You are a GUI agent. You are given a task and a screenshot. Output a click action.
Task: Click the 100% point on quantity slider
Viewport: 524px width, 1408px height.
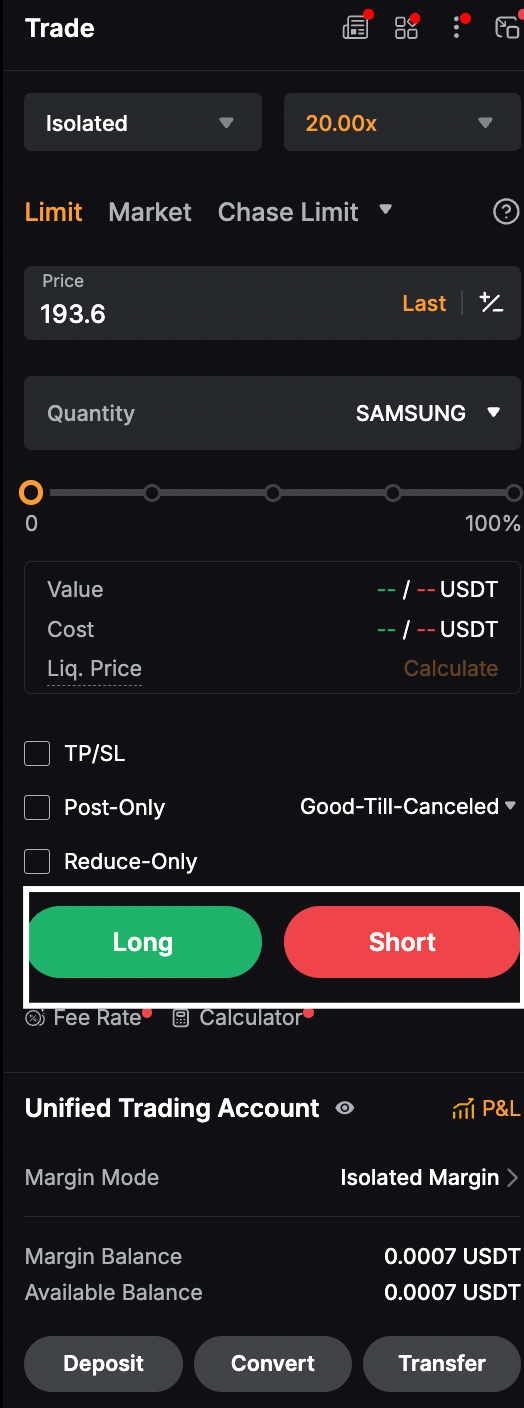point(514,493)
